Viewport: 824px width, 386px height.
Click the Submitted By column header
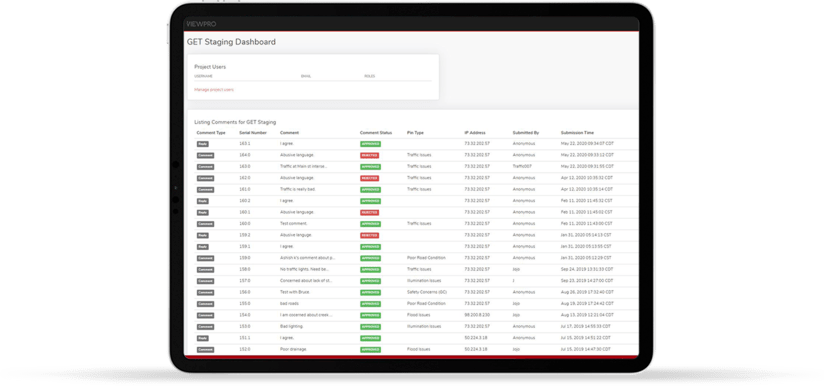click(x=526, y=133)
